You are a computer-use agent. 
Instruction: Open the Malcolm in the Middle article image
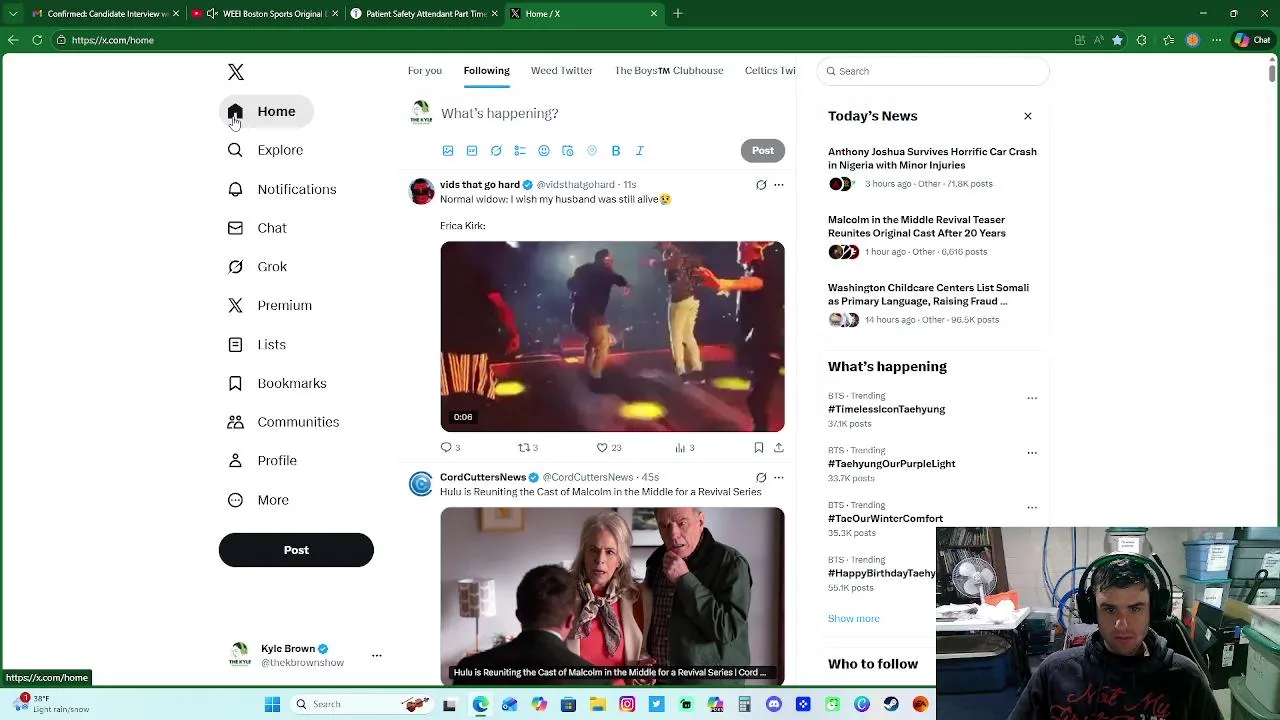tap(612, 596)
